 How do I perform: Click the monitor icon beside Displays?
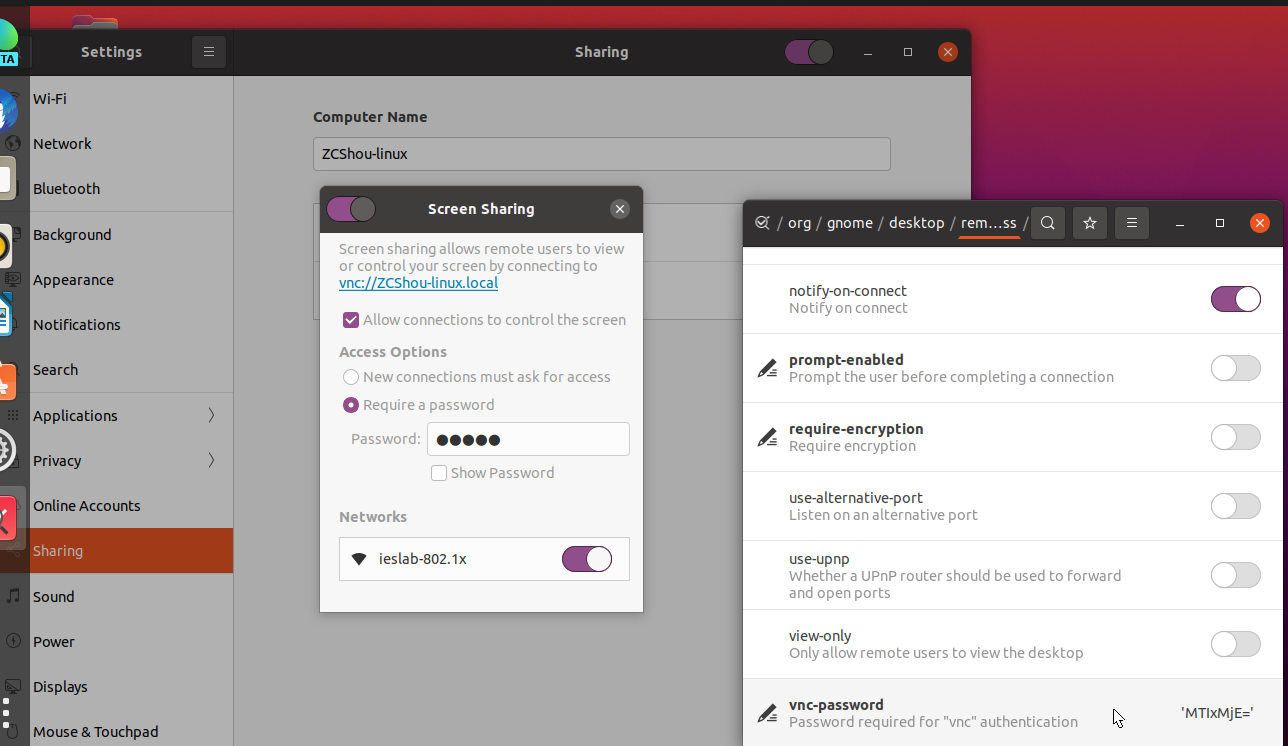pos(13,687)
